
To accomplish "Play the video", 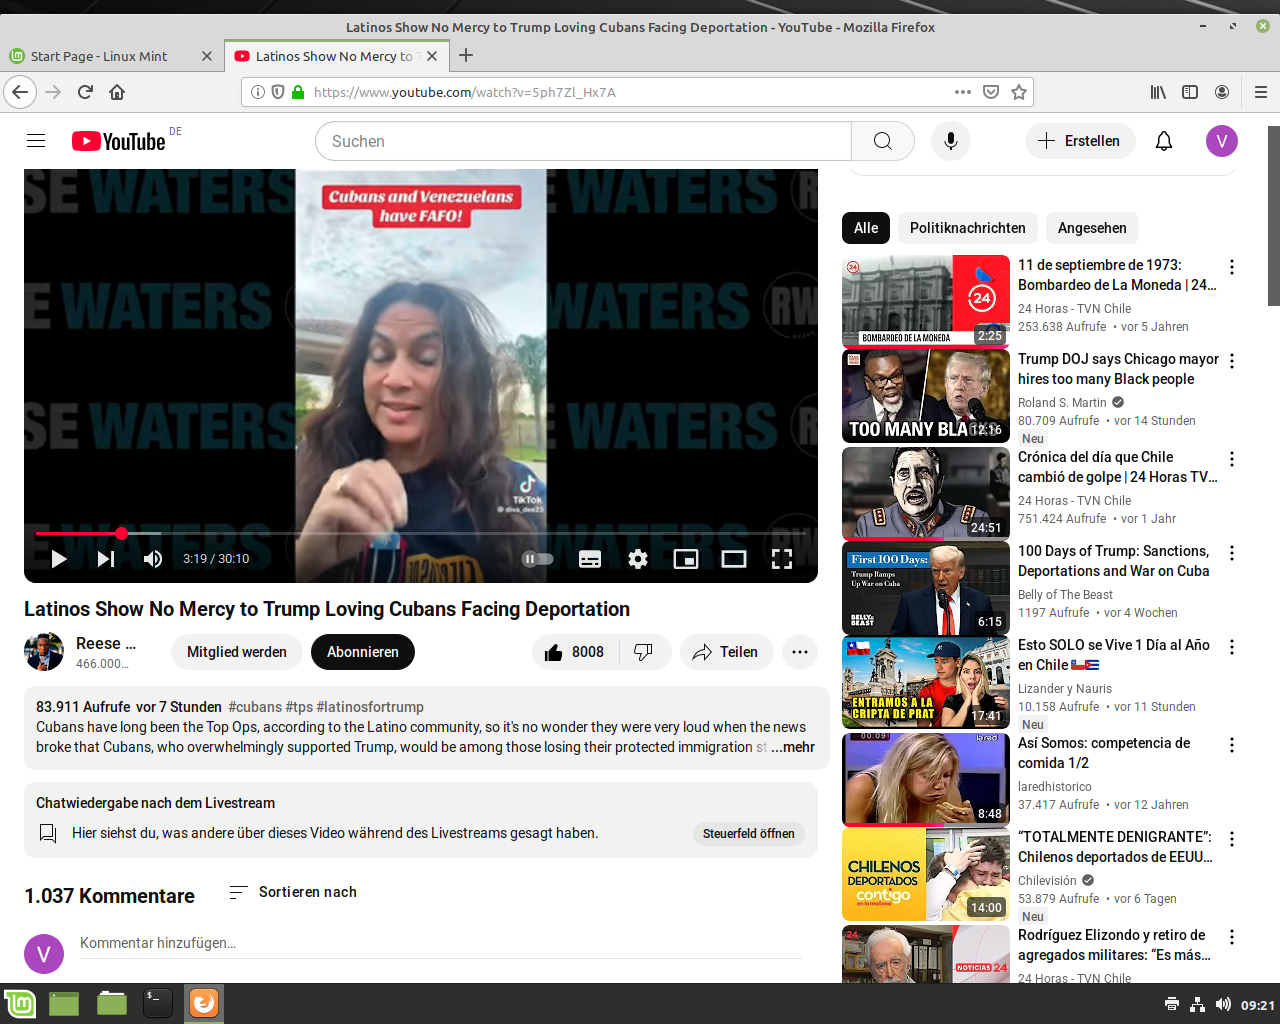I will (x=59, y=559).
